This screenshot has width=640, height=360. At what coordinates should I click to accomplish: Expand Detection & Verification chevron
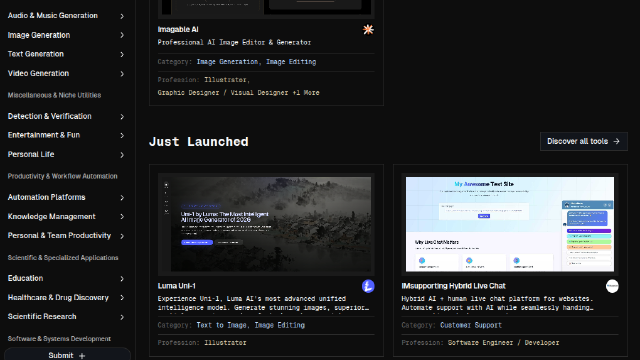(122, 117)
